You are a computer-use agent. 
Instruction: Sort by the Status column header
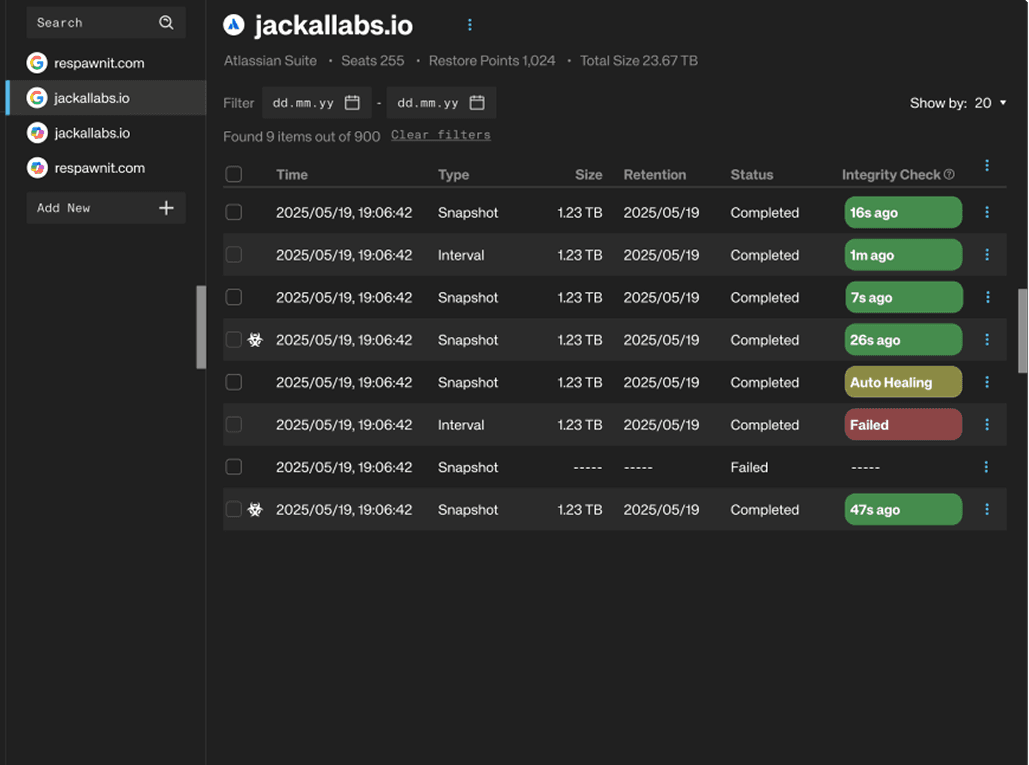pos(752,175)
